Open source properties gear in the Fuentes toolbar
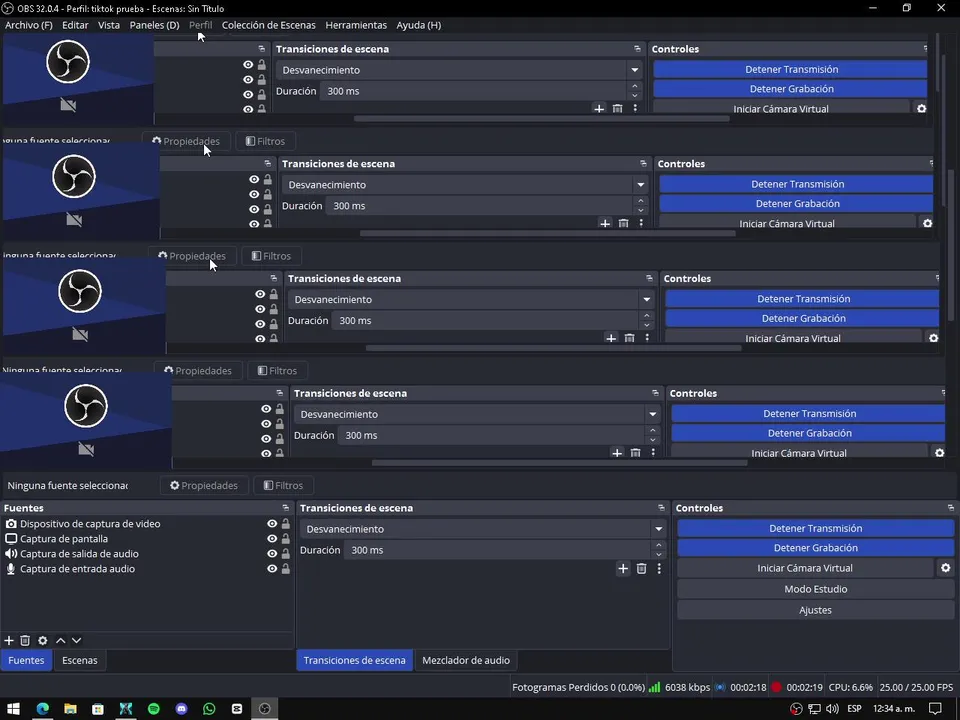Screen dimensions: 960x720 click(x=43, y=640)
